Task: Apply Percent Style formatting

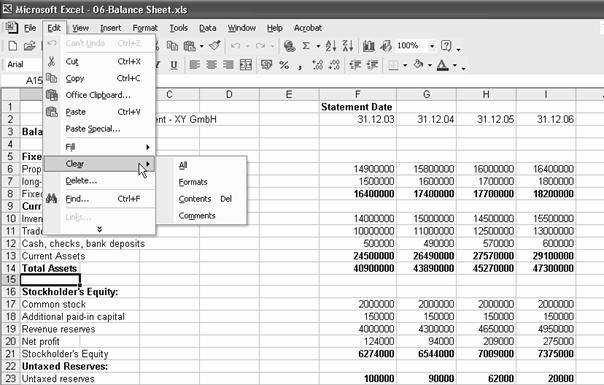Action: [284, 65]
